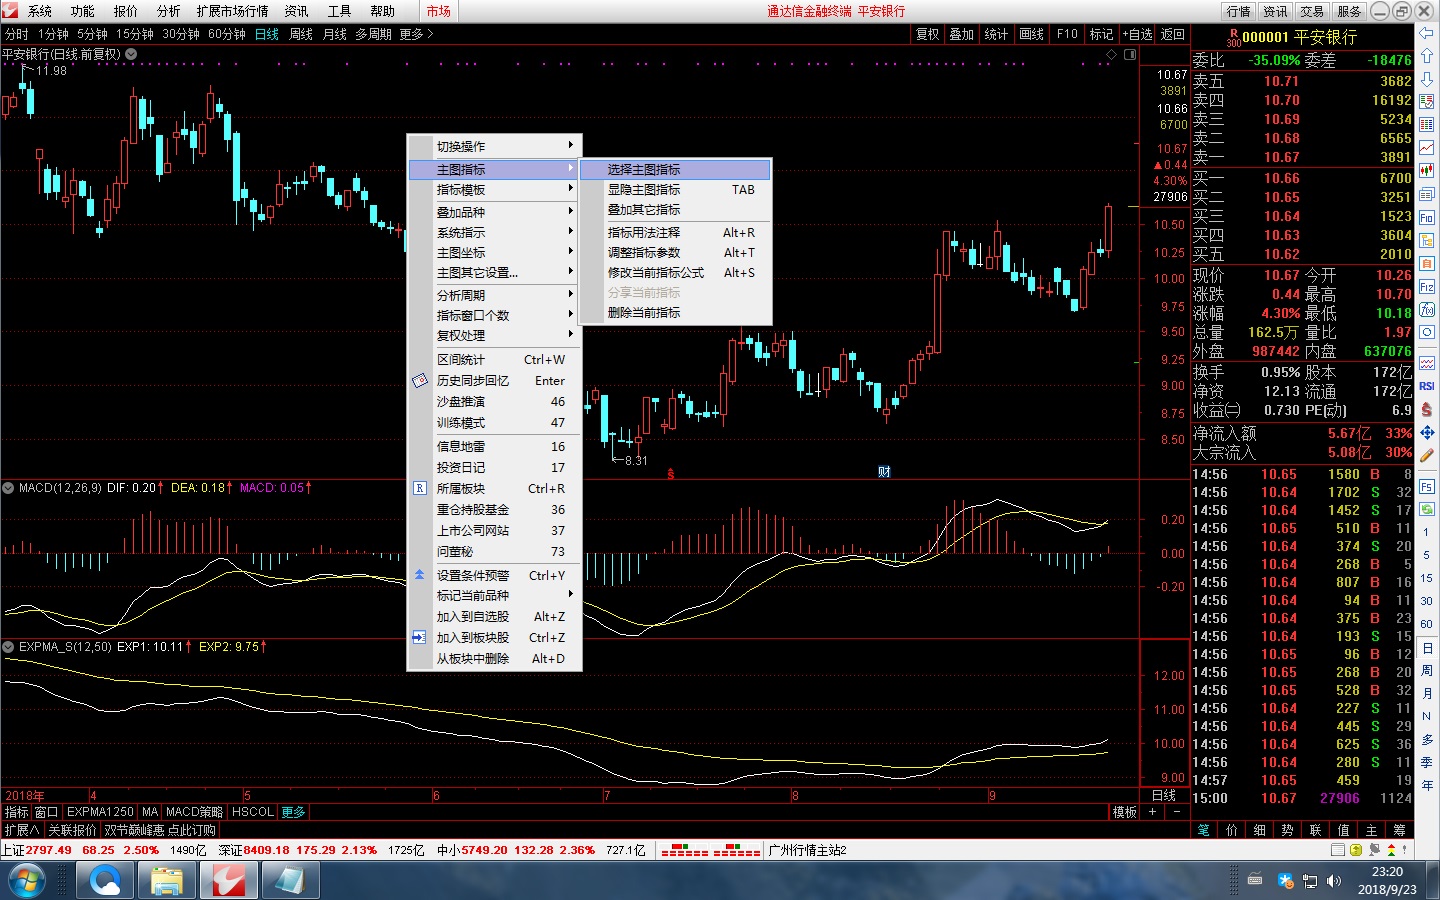Click the 广州行情主站2 status text
The width and height of the screenshot is (1440, 900).
coord(808,850)
